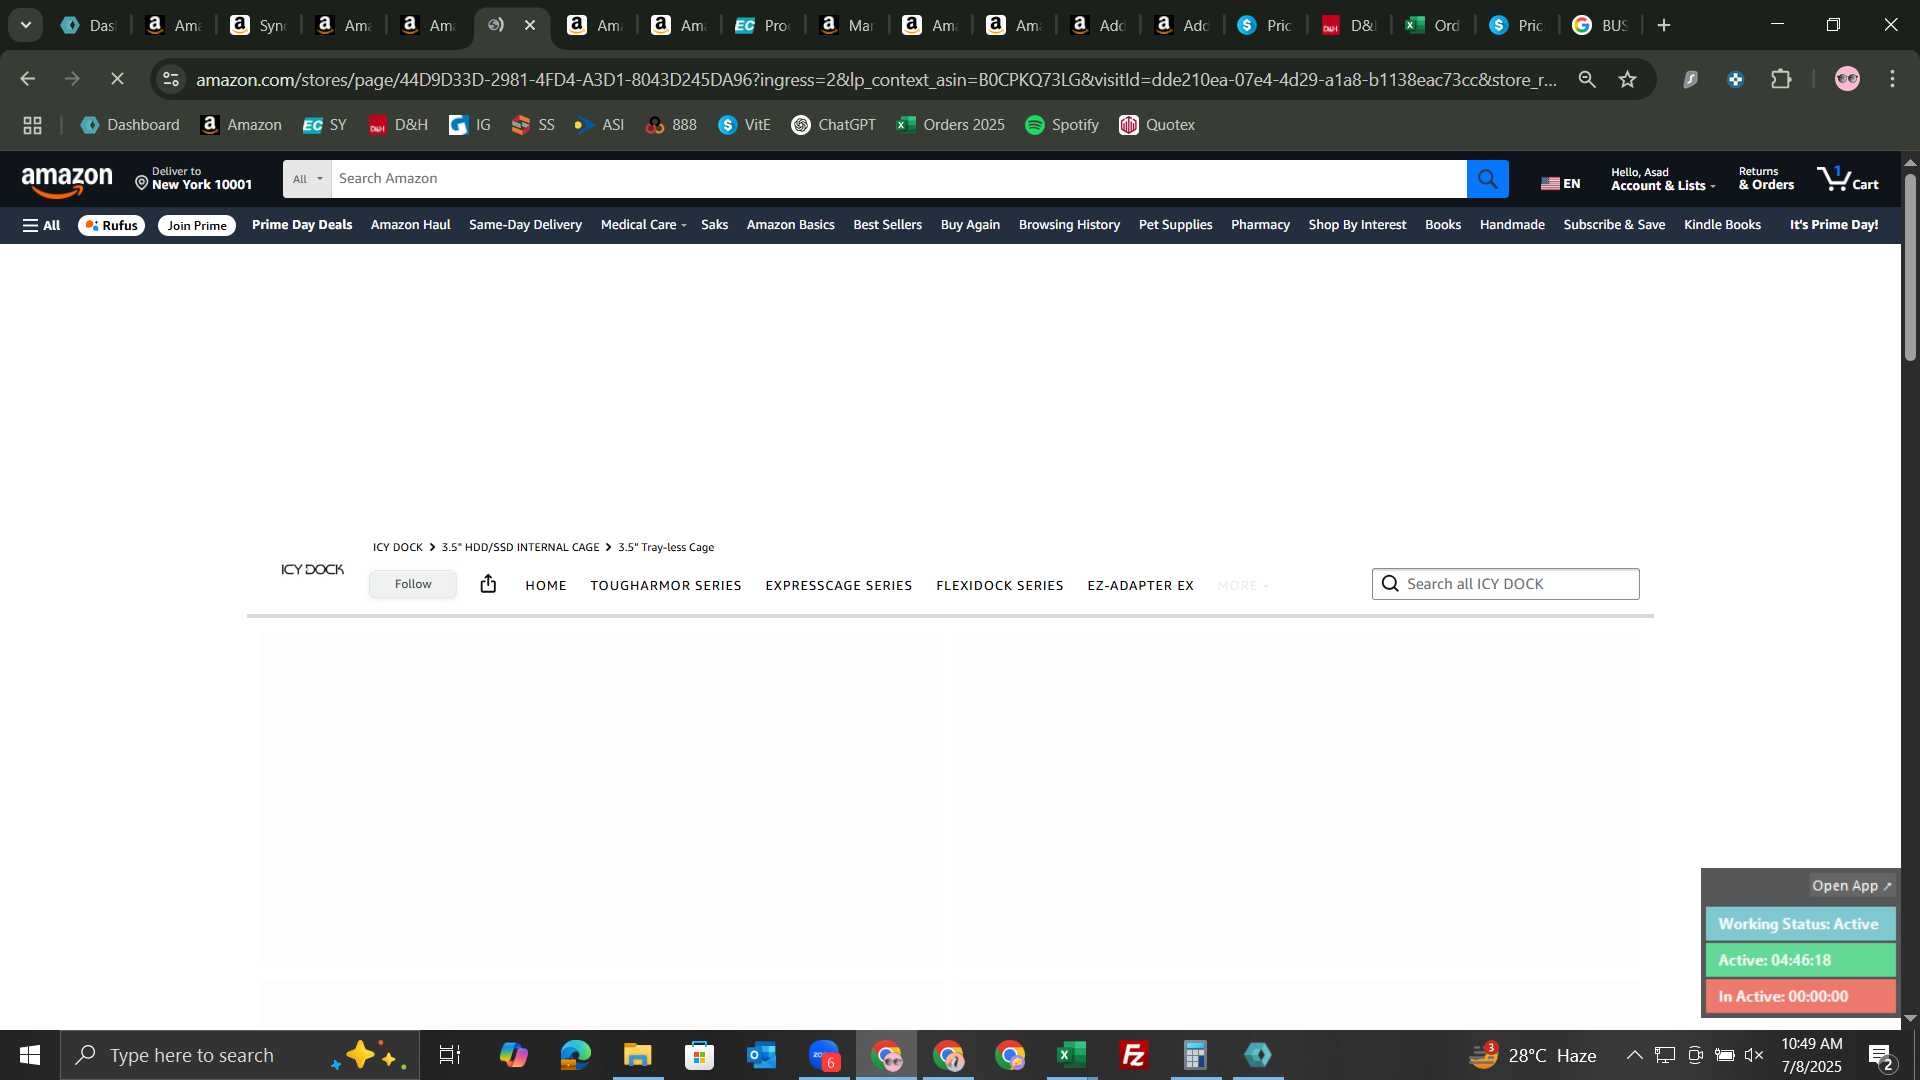Open the All hamburger menu

[x=41, y=225]
